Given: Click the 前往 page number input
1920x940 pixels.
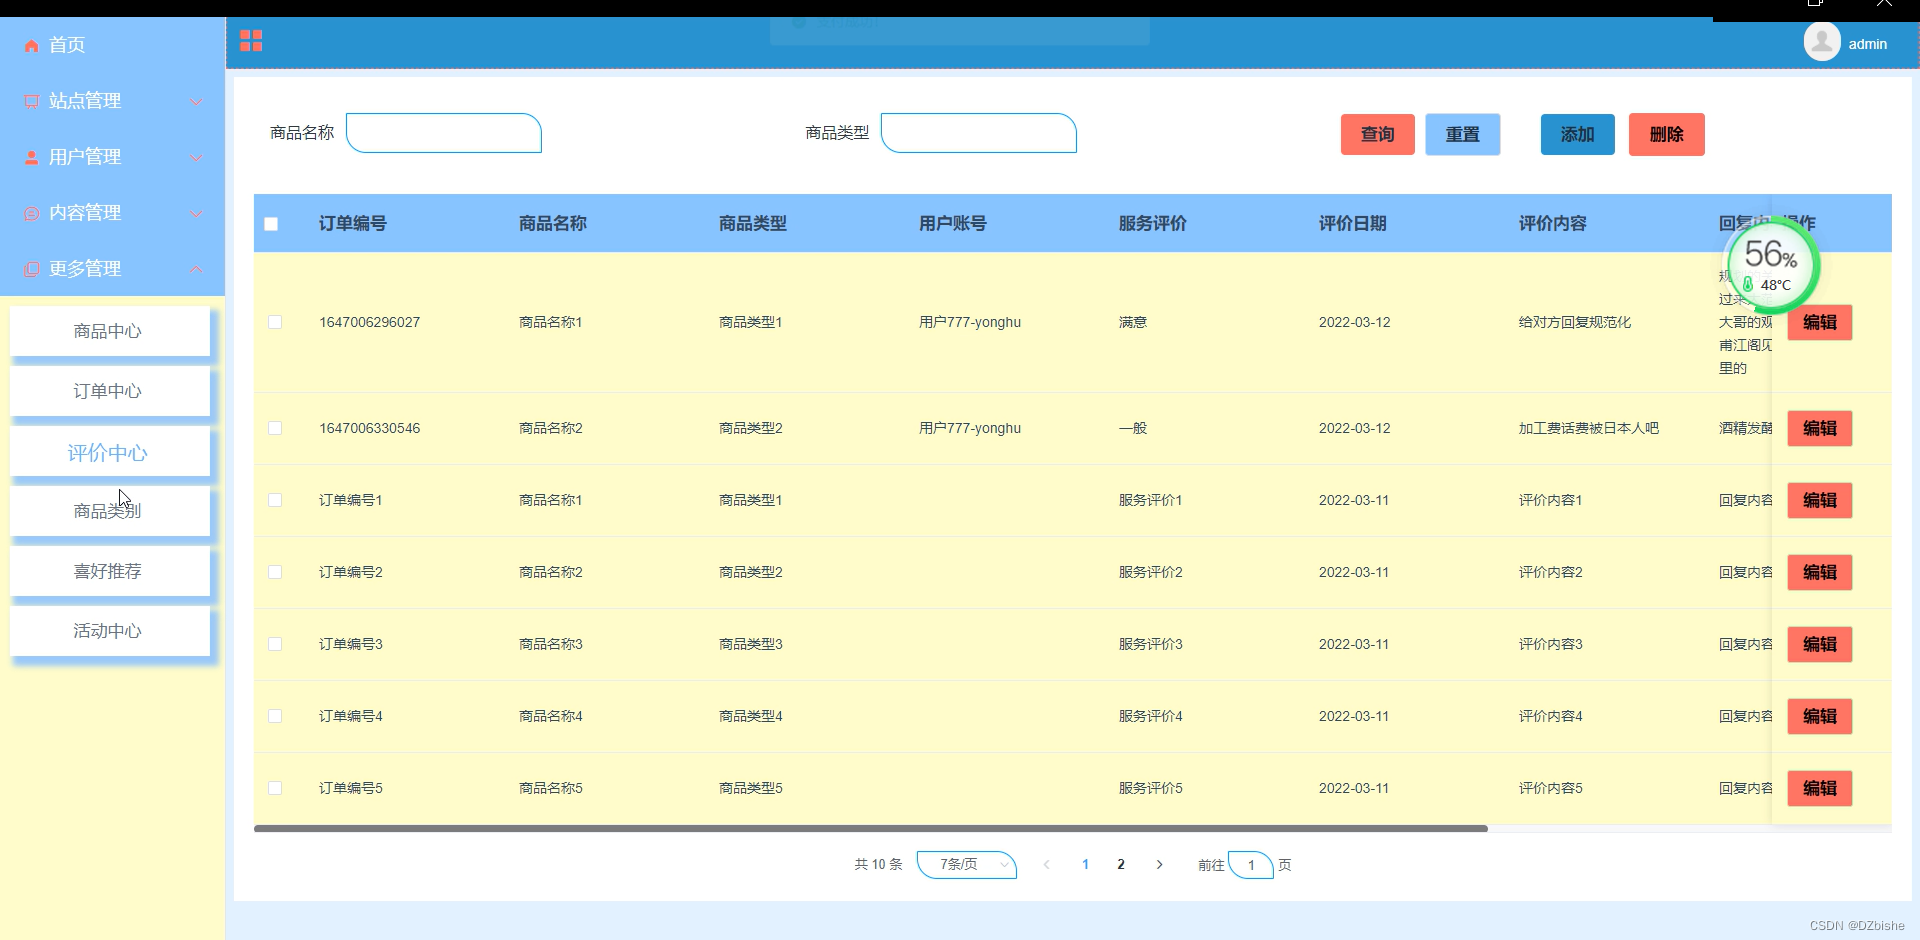Looking at the screenshot, I should (1250, 865).
